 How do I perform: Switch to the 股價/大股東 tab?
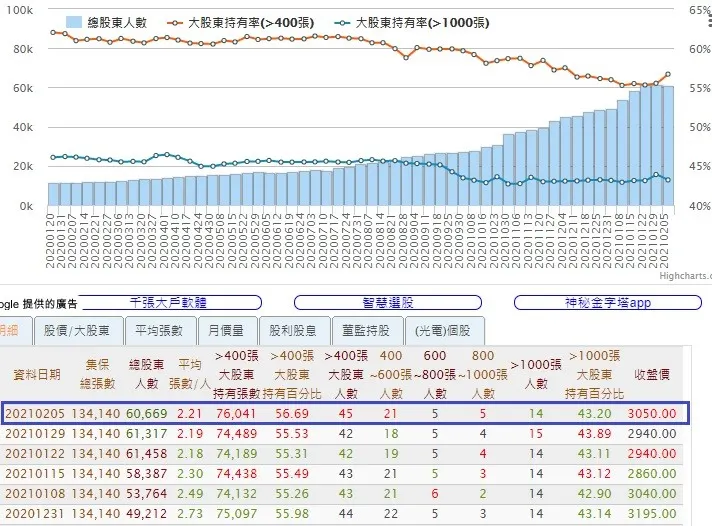[x=78, y=331]
